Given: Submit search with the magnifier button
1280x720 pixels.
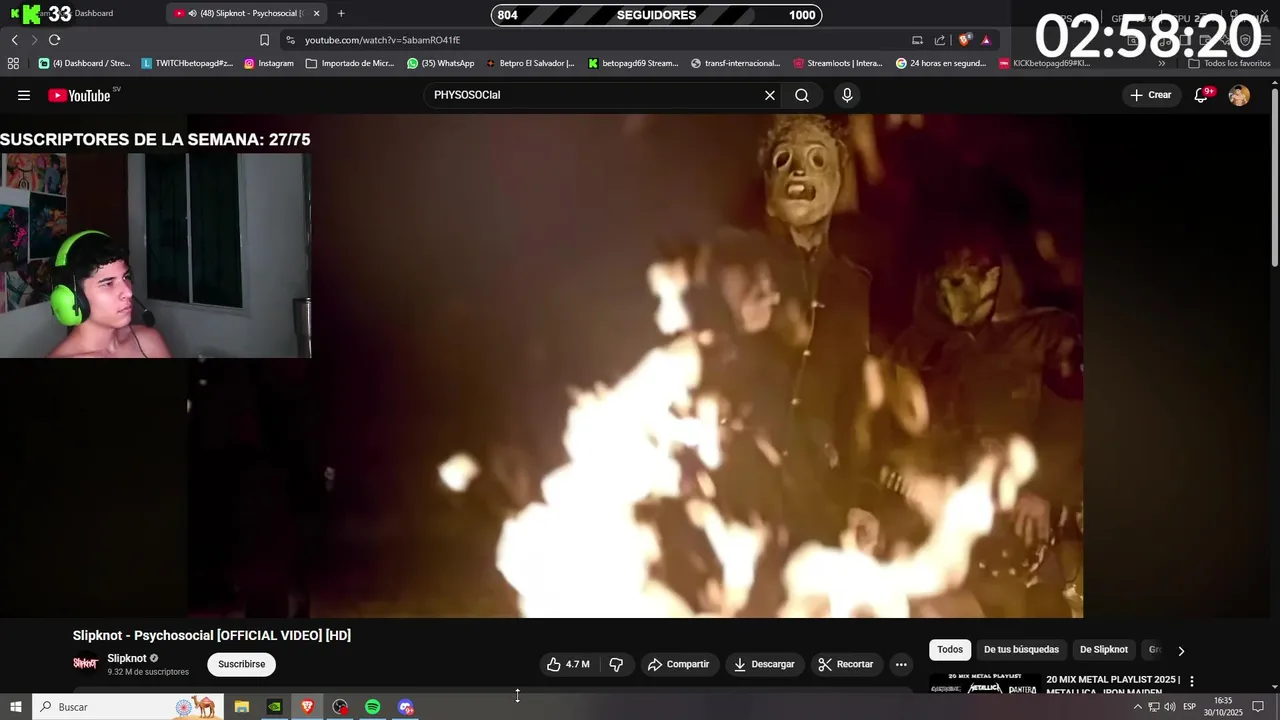Looking at the screenshot, I should (802, 95).
